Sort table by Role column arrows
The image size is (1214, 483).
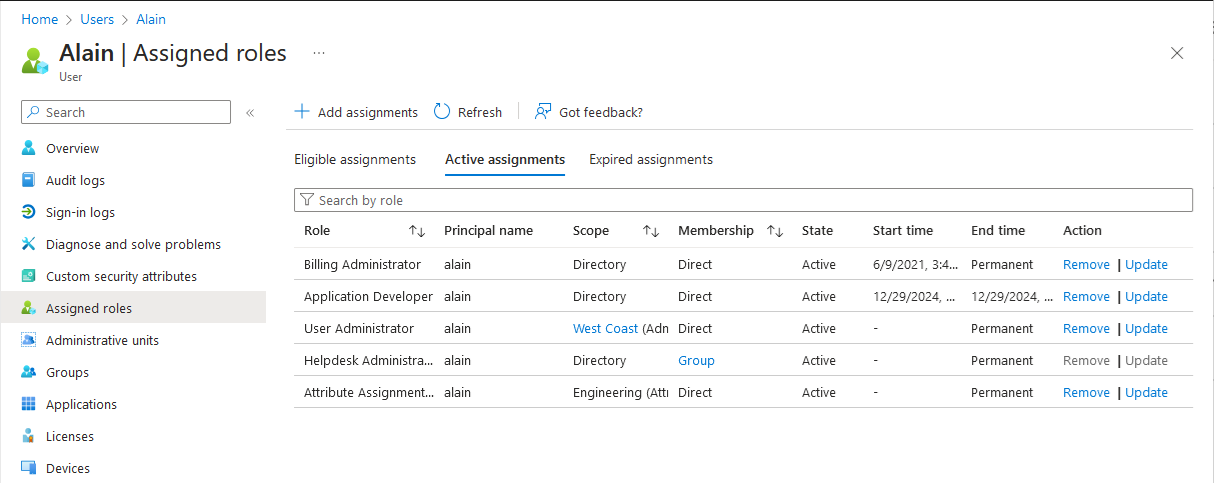417,231
